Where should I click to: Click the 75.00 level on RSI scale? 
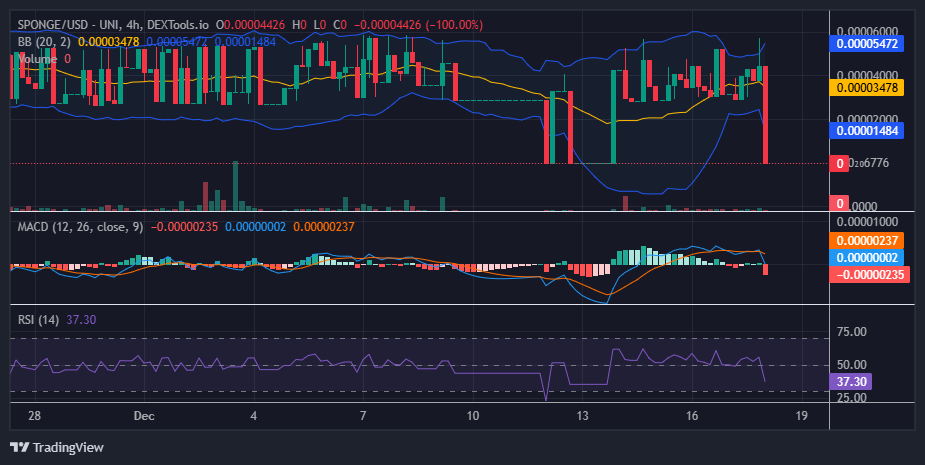coord(852,332)
